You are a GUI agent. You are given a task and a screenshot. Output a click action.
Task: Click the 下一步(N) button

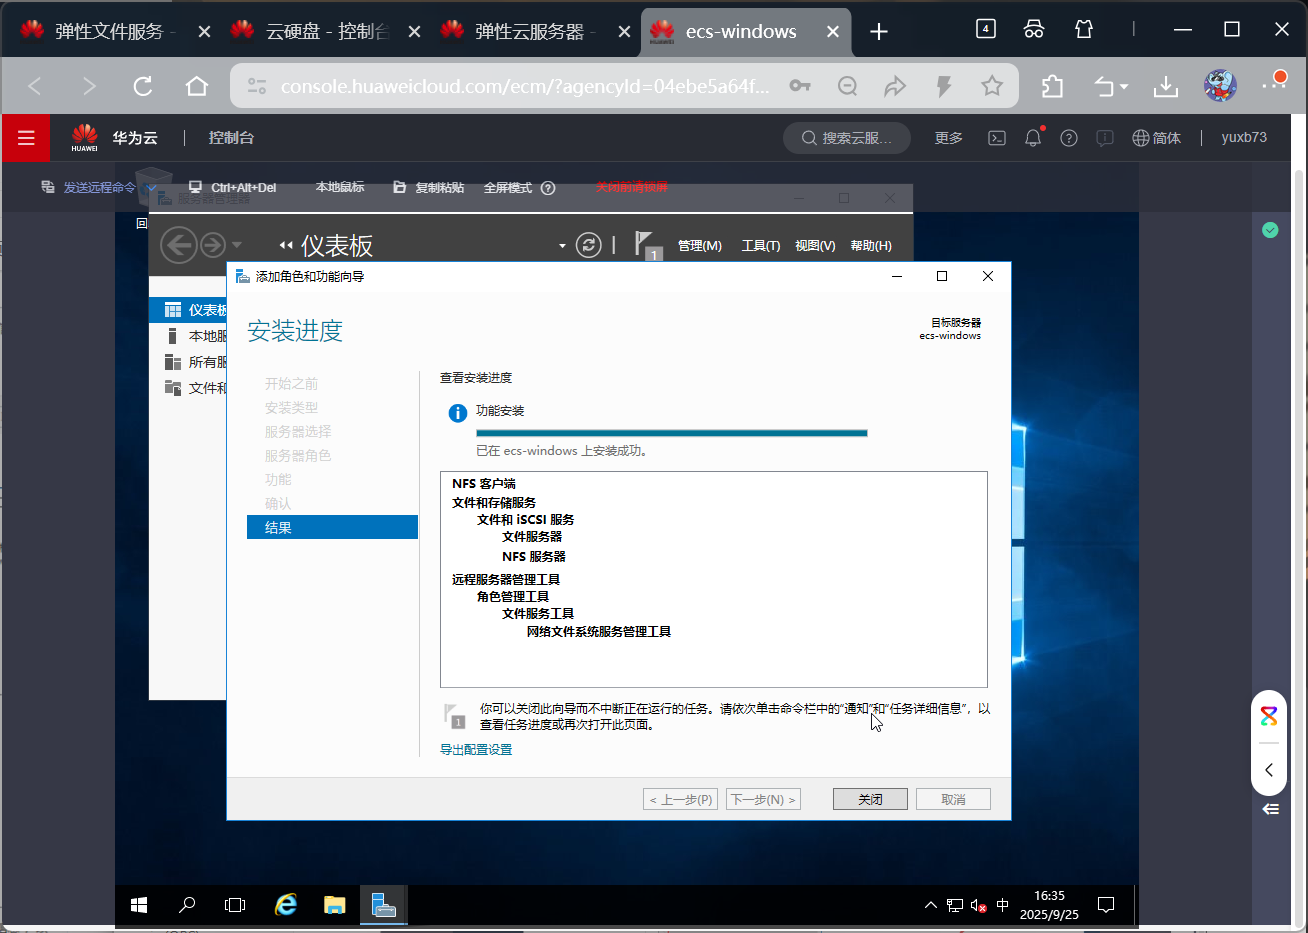(x=763, y=799)
